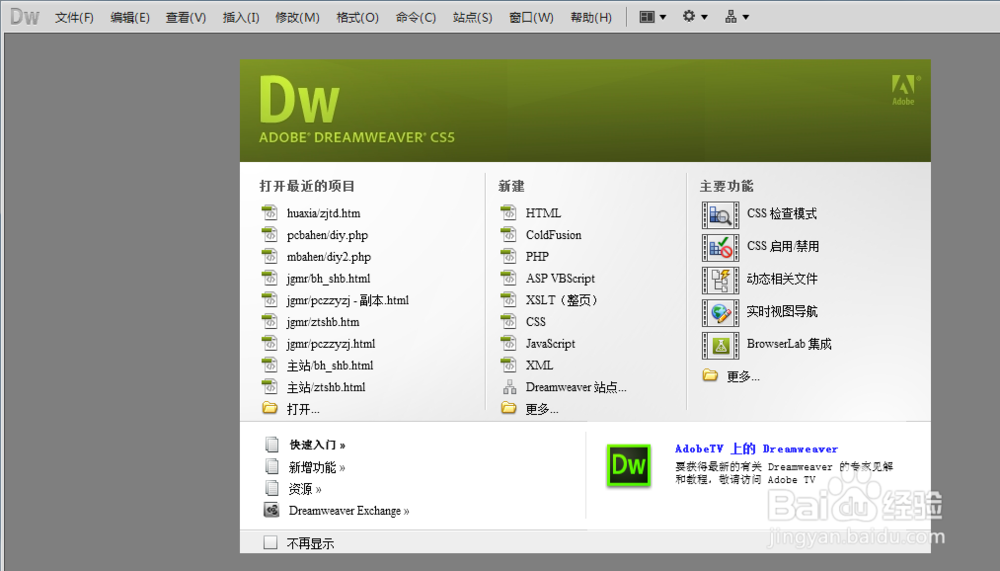Open recent file jgmr/ztshb.htm

click(x=323, y=322)
